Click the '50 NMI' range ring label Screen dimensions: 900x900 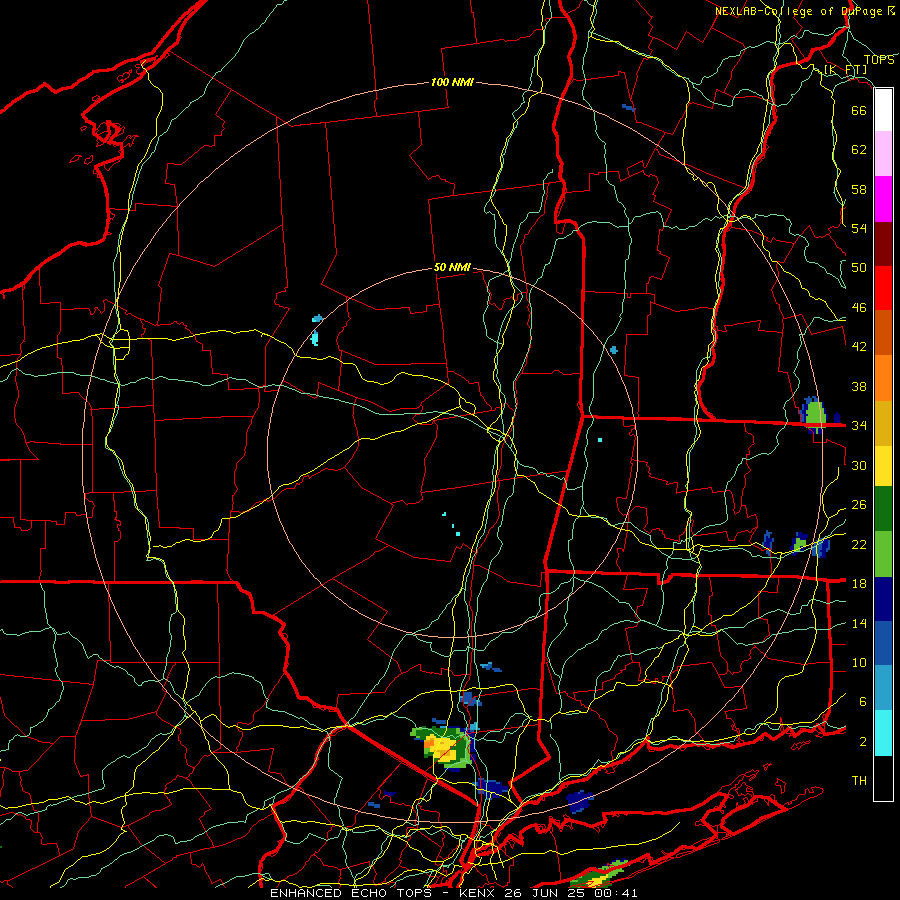tap(452, 267)
